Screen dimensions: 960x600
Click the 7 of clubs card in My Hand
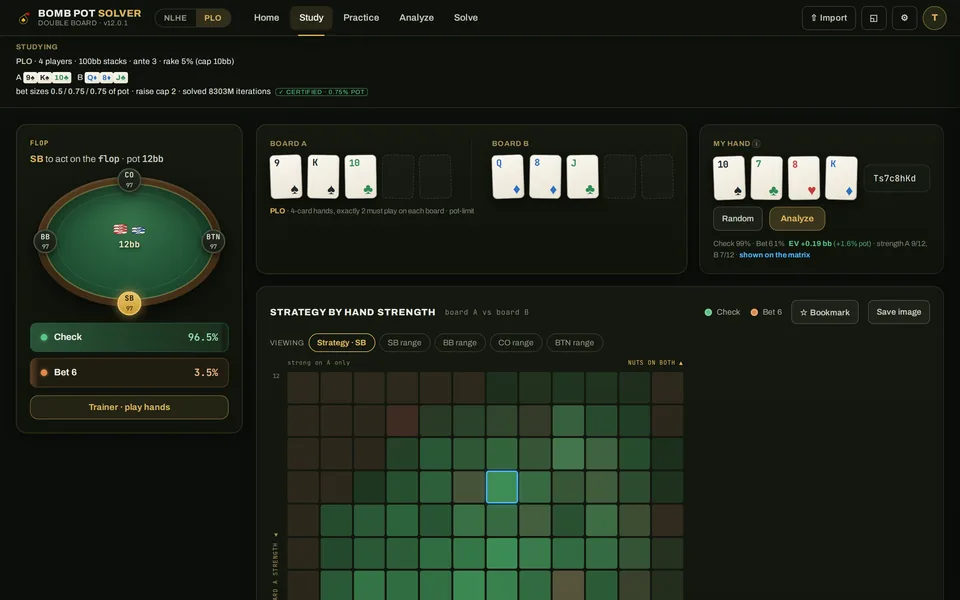pyautogui.click(x=767, y=178)
